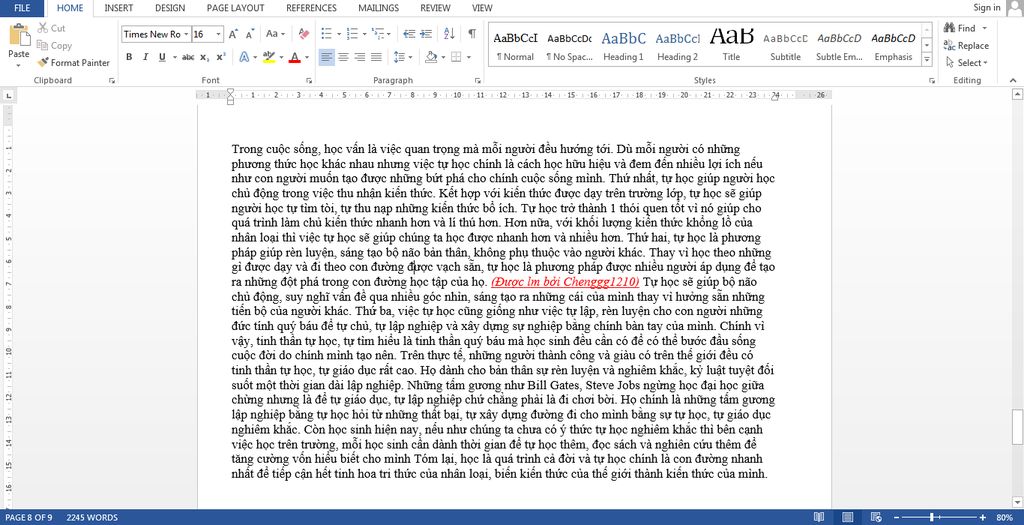1024x525 pixels.
Task: Toggle Italic formatting
Action: pos(145,57)
